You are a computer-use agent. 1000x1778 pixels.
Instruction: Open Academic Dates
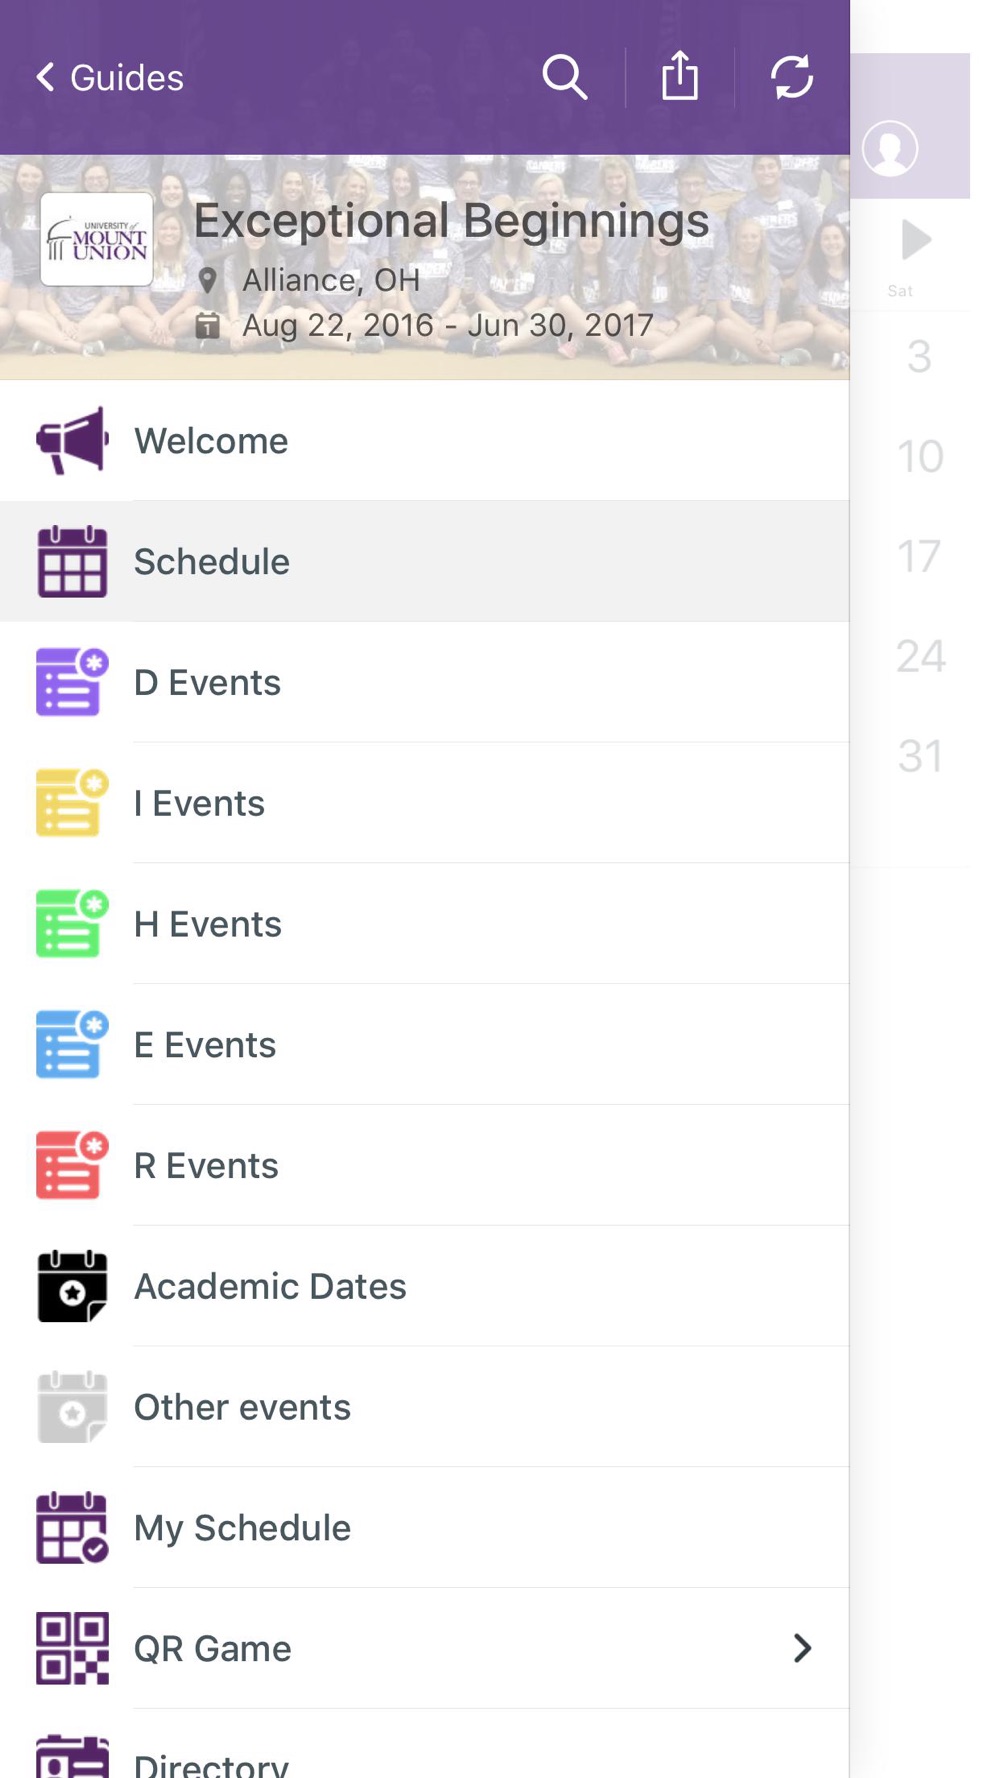click(x=425, y=1286)
